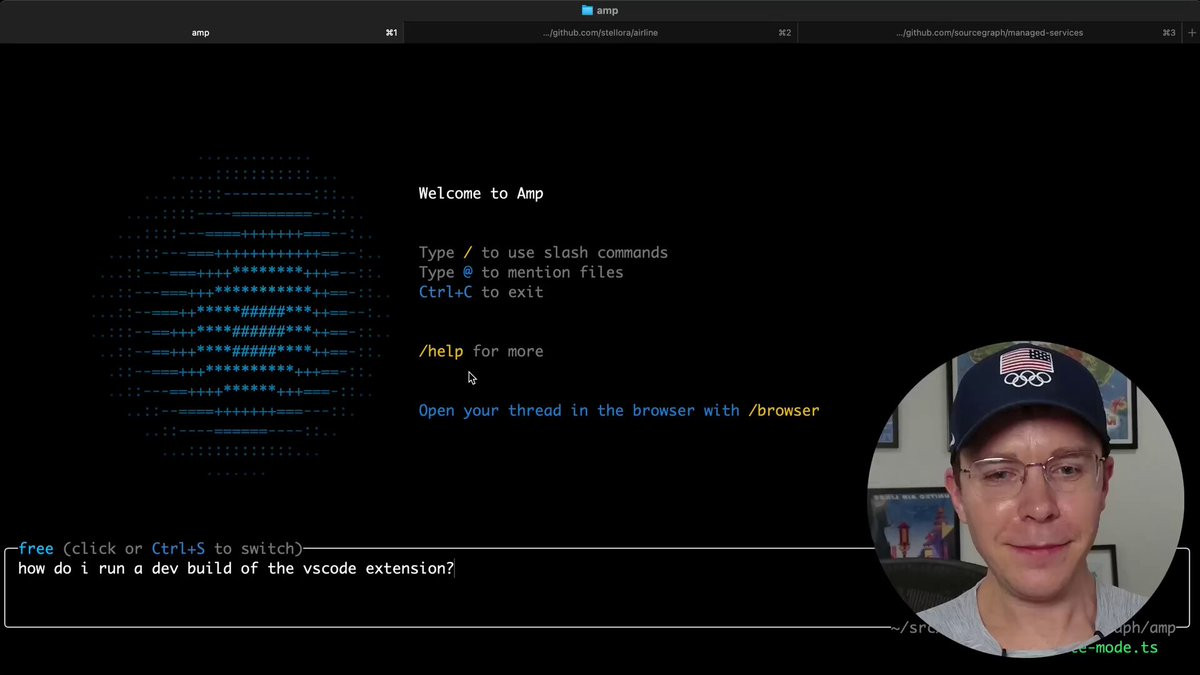The width and height of the screenshot is (1200, 675).
Task: Open a new terminal tab with plus
Action: point(1191,33)
